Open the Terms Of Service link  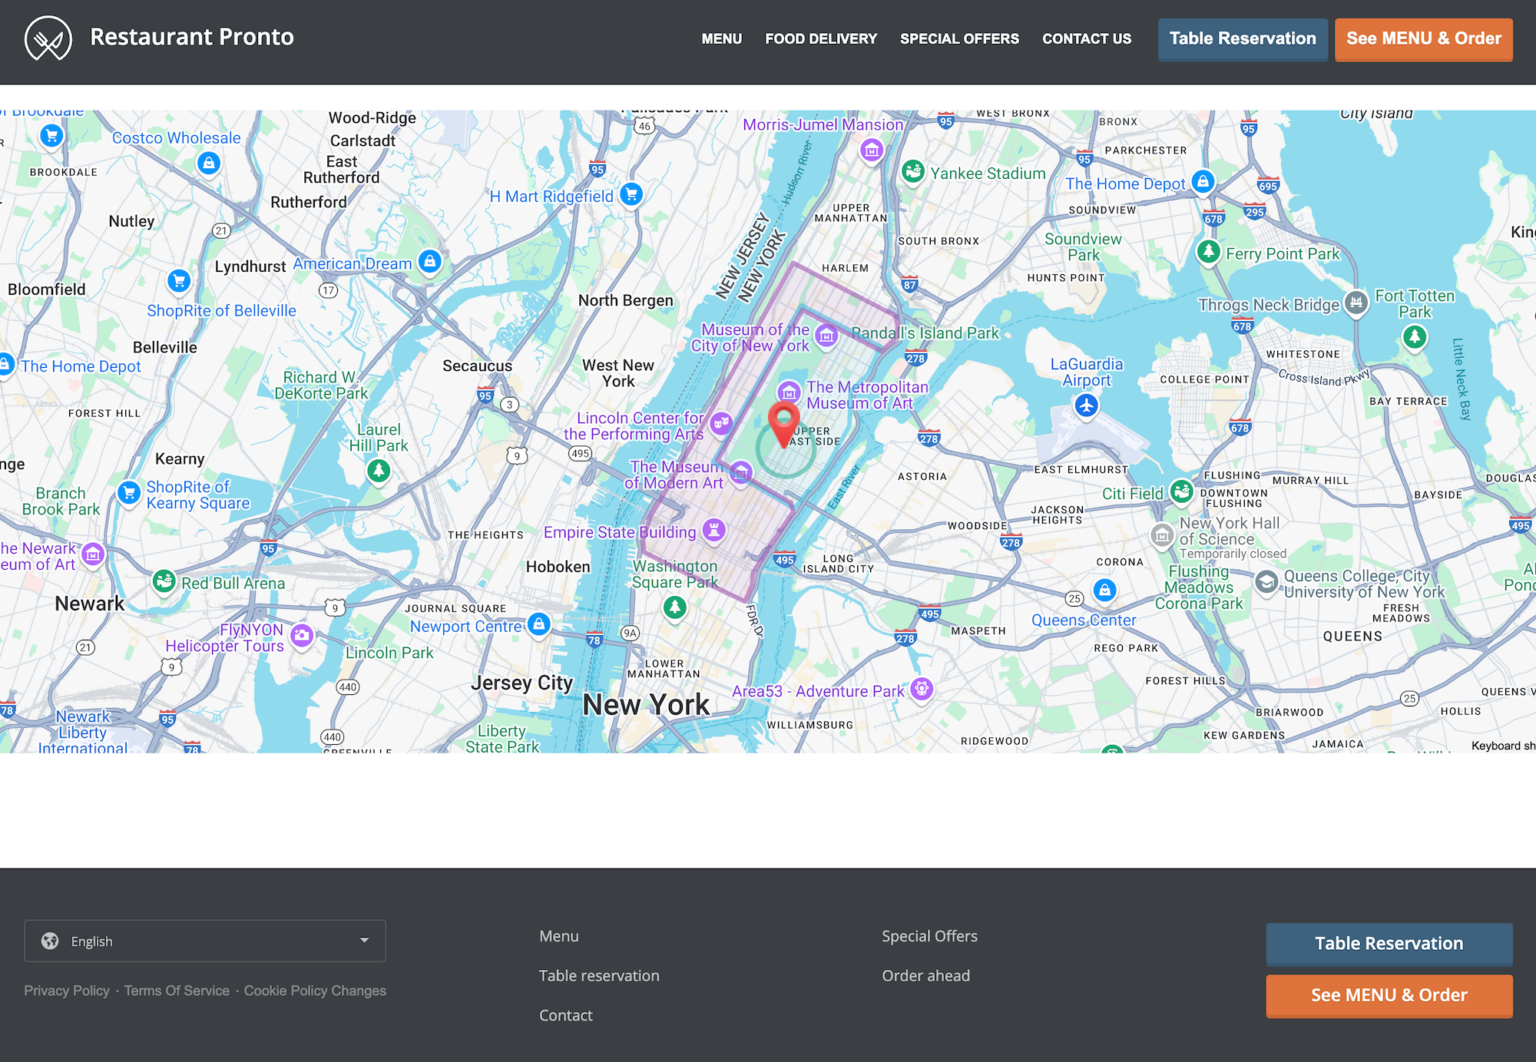coord(176,991)
